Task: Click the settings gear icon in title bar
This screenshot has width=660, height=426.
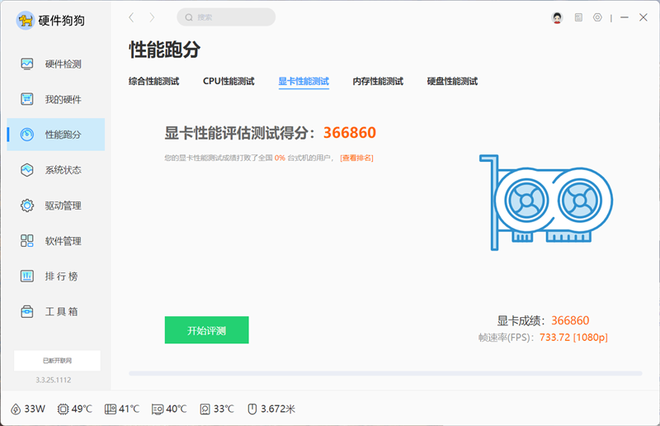Action: click(x=597, y=17)
